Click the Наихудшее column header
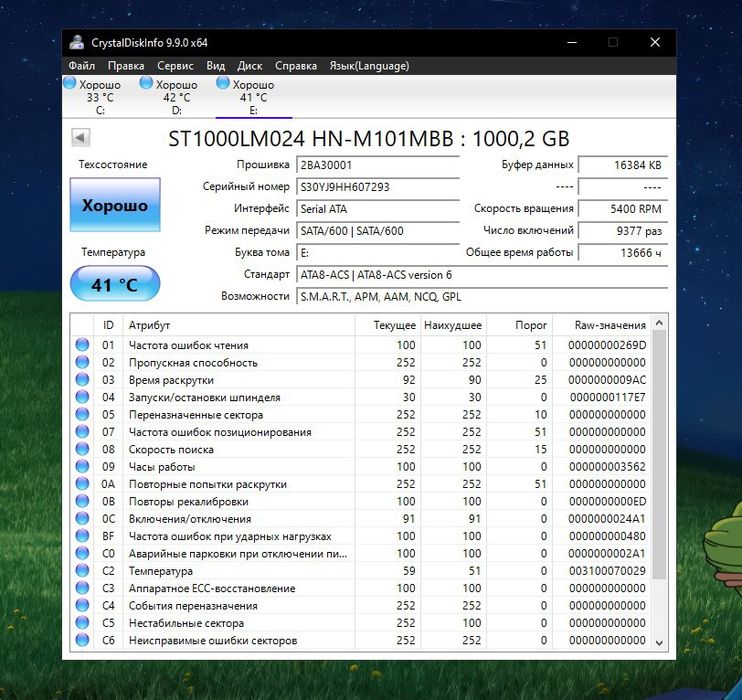This screenshot has height=700, width=742. click(453, 325)
